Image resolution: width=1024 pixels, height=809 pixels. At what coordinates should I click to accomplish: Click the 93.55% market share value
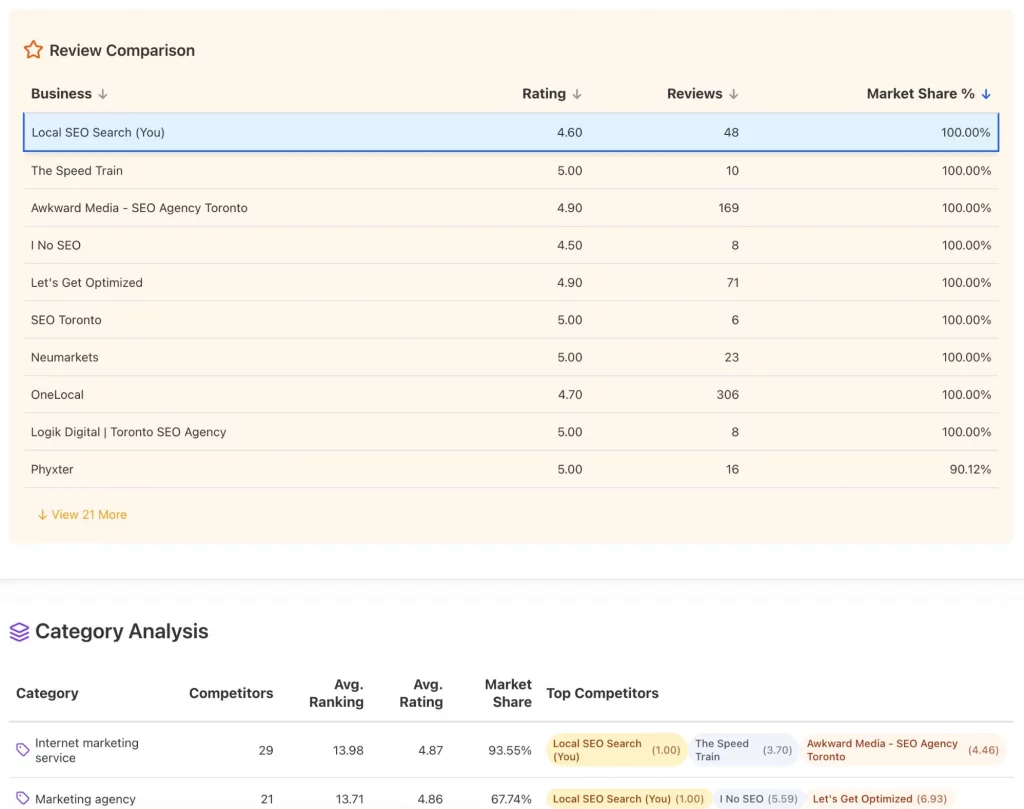[x=510, y=750]
